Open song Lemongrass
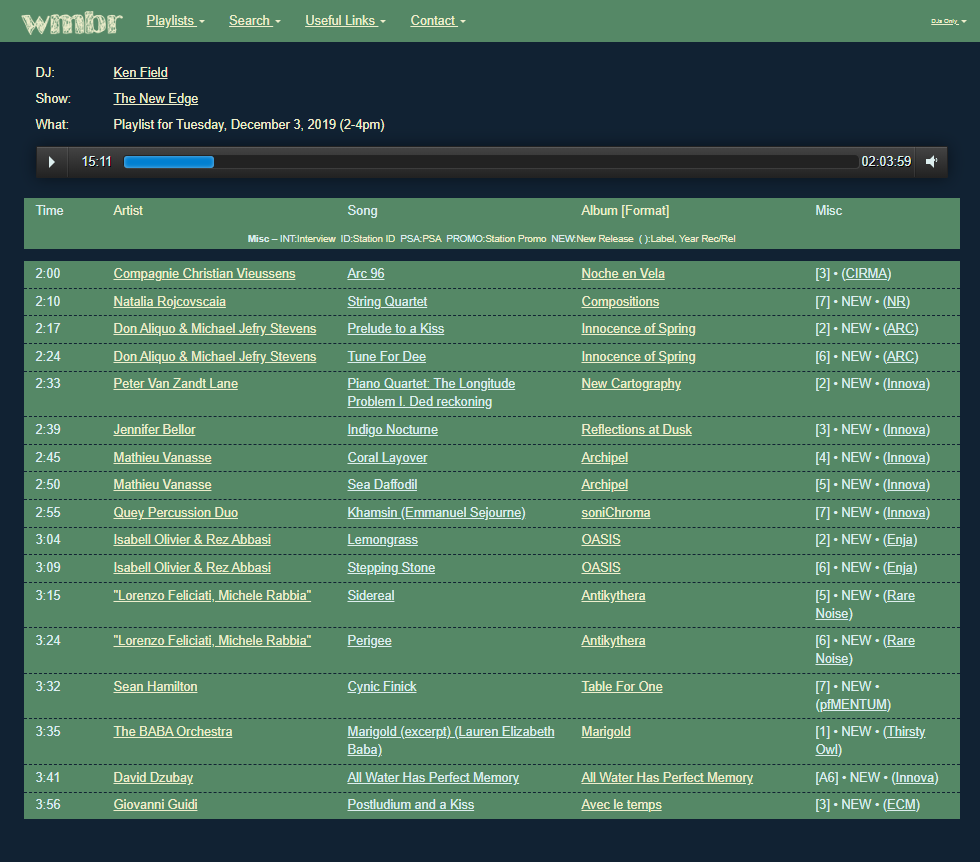Viewport: 980px width, 862px height. [382, 540]
